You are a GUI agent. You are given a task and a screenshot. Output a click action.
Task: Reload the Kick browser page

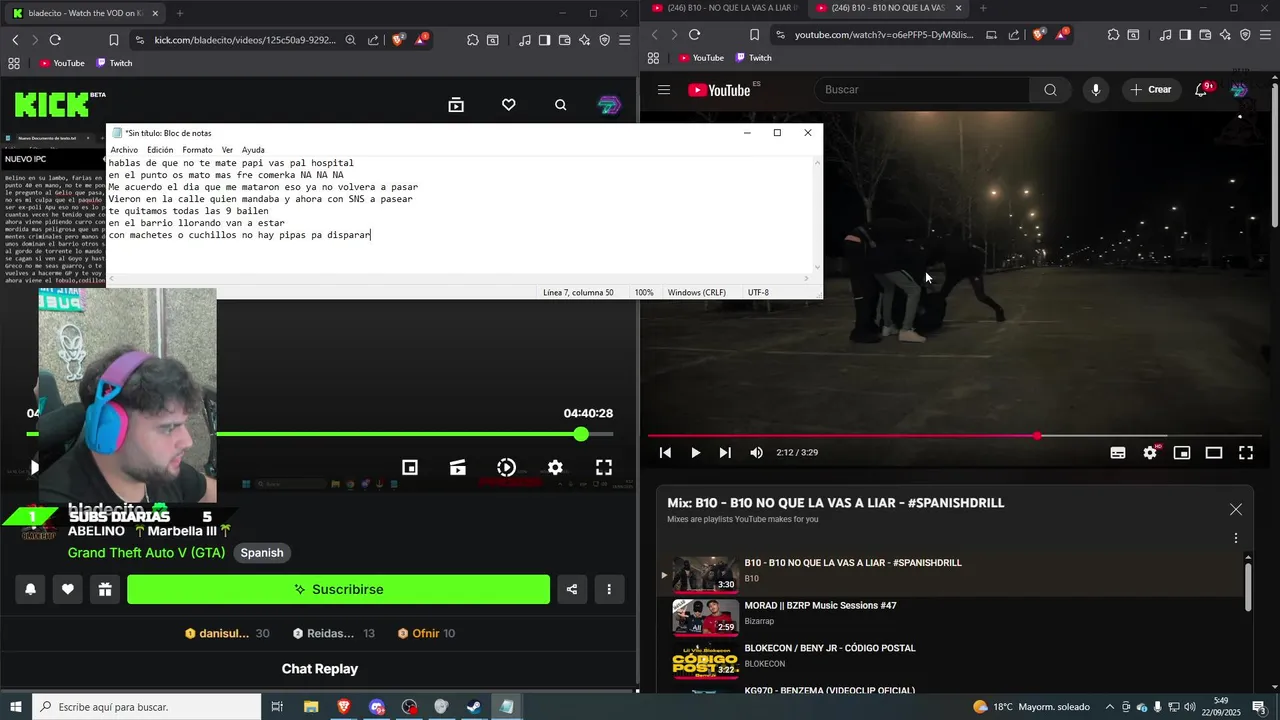pyautogui.click(x=55, y=40)
